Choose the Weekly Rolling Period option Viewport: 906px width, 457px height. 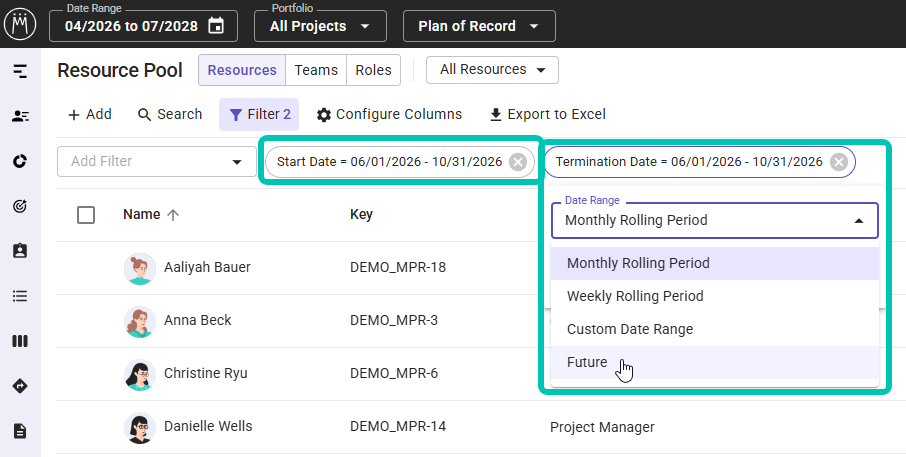tap(715, 296)
